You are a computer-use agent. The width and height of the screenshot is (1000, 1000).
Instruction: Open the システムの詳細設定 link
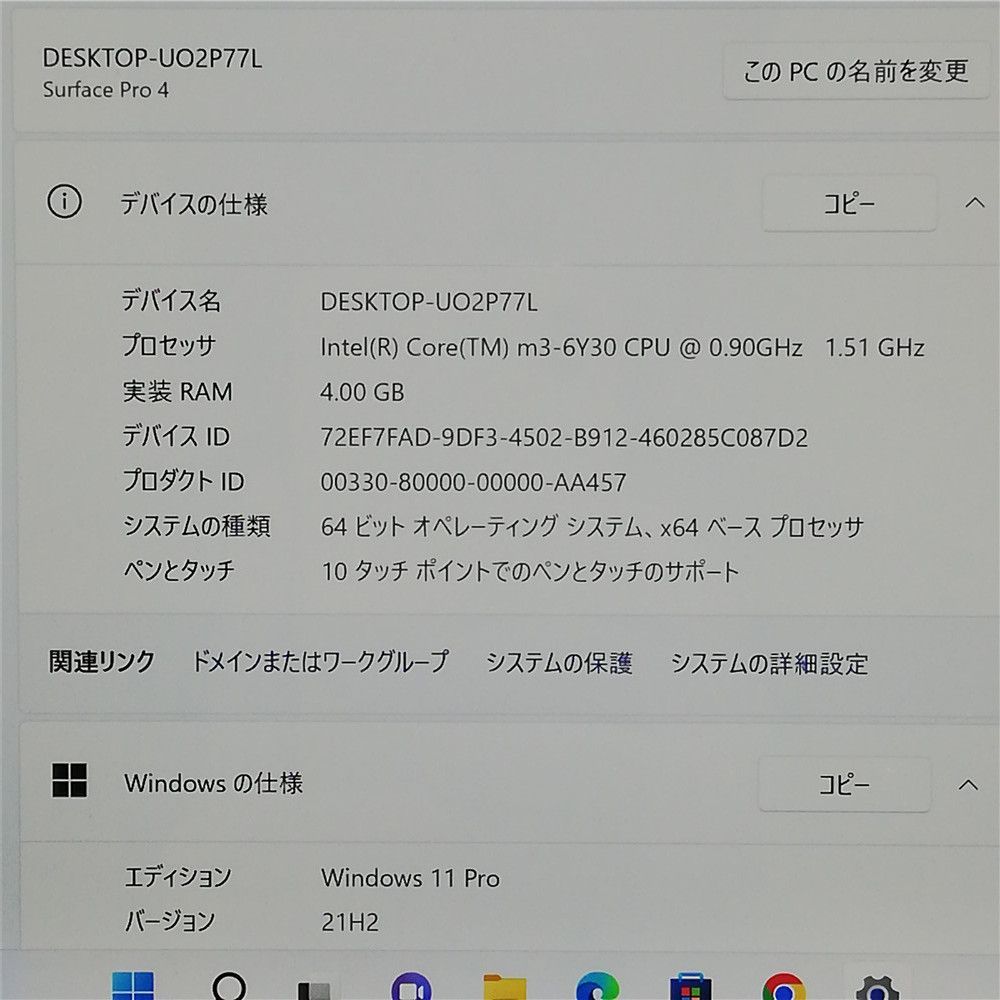pos(769,663)
